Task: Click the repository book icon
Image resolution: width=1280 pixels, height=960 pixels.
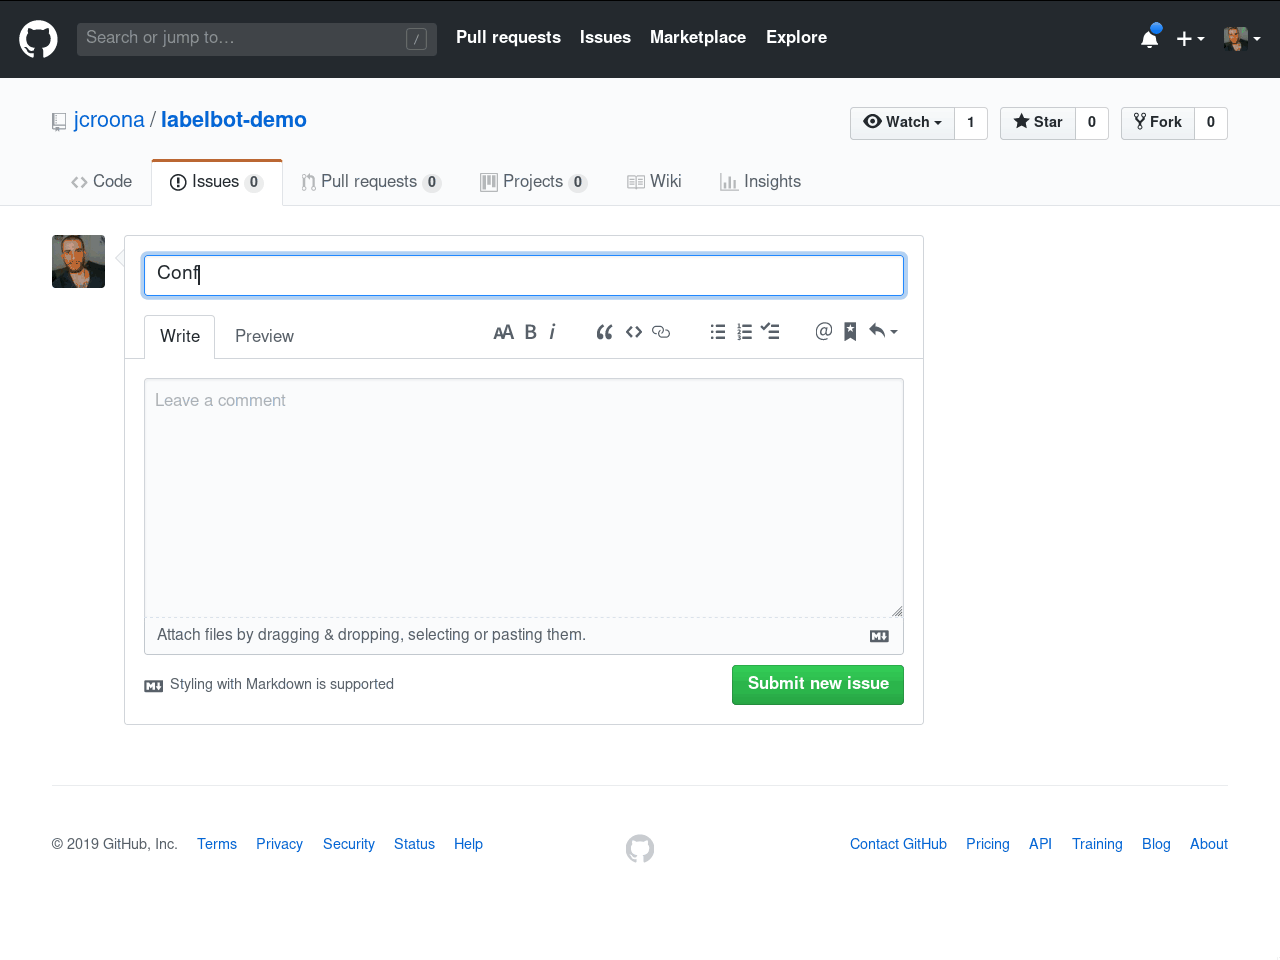Action: coord(59,122)
